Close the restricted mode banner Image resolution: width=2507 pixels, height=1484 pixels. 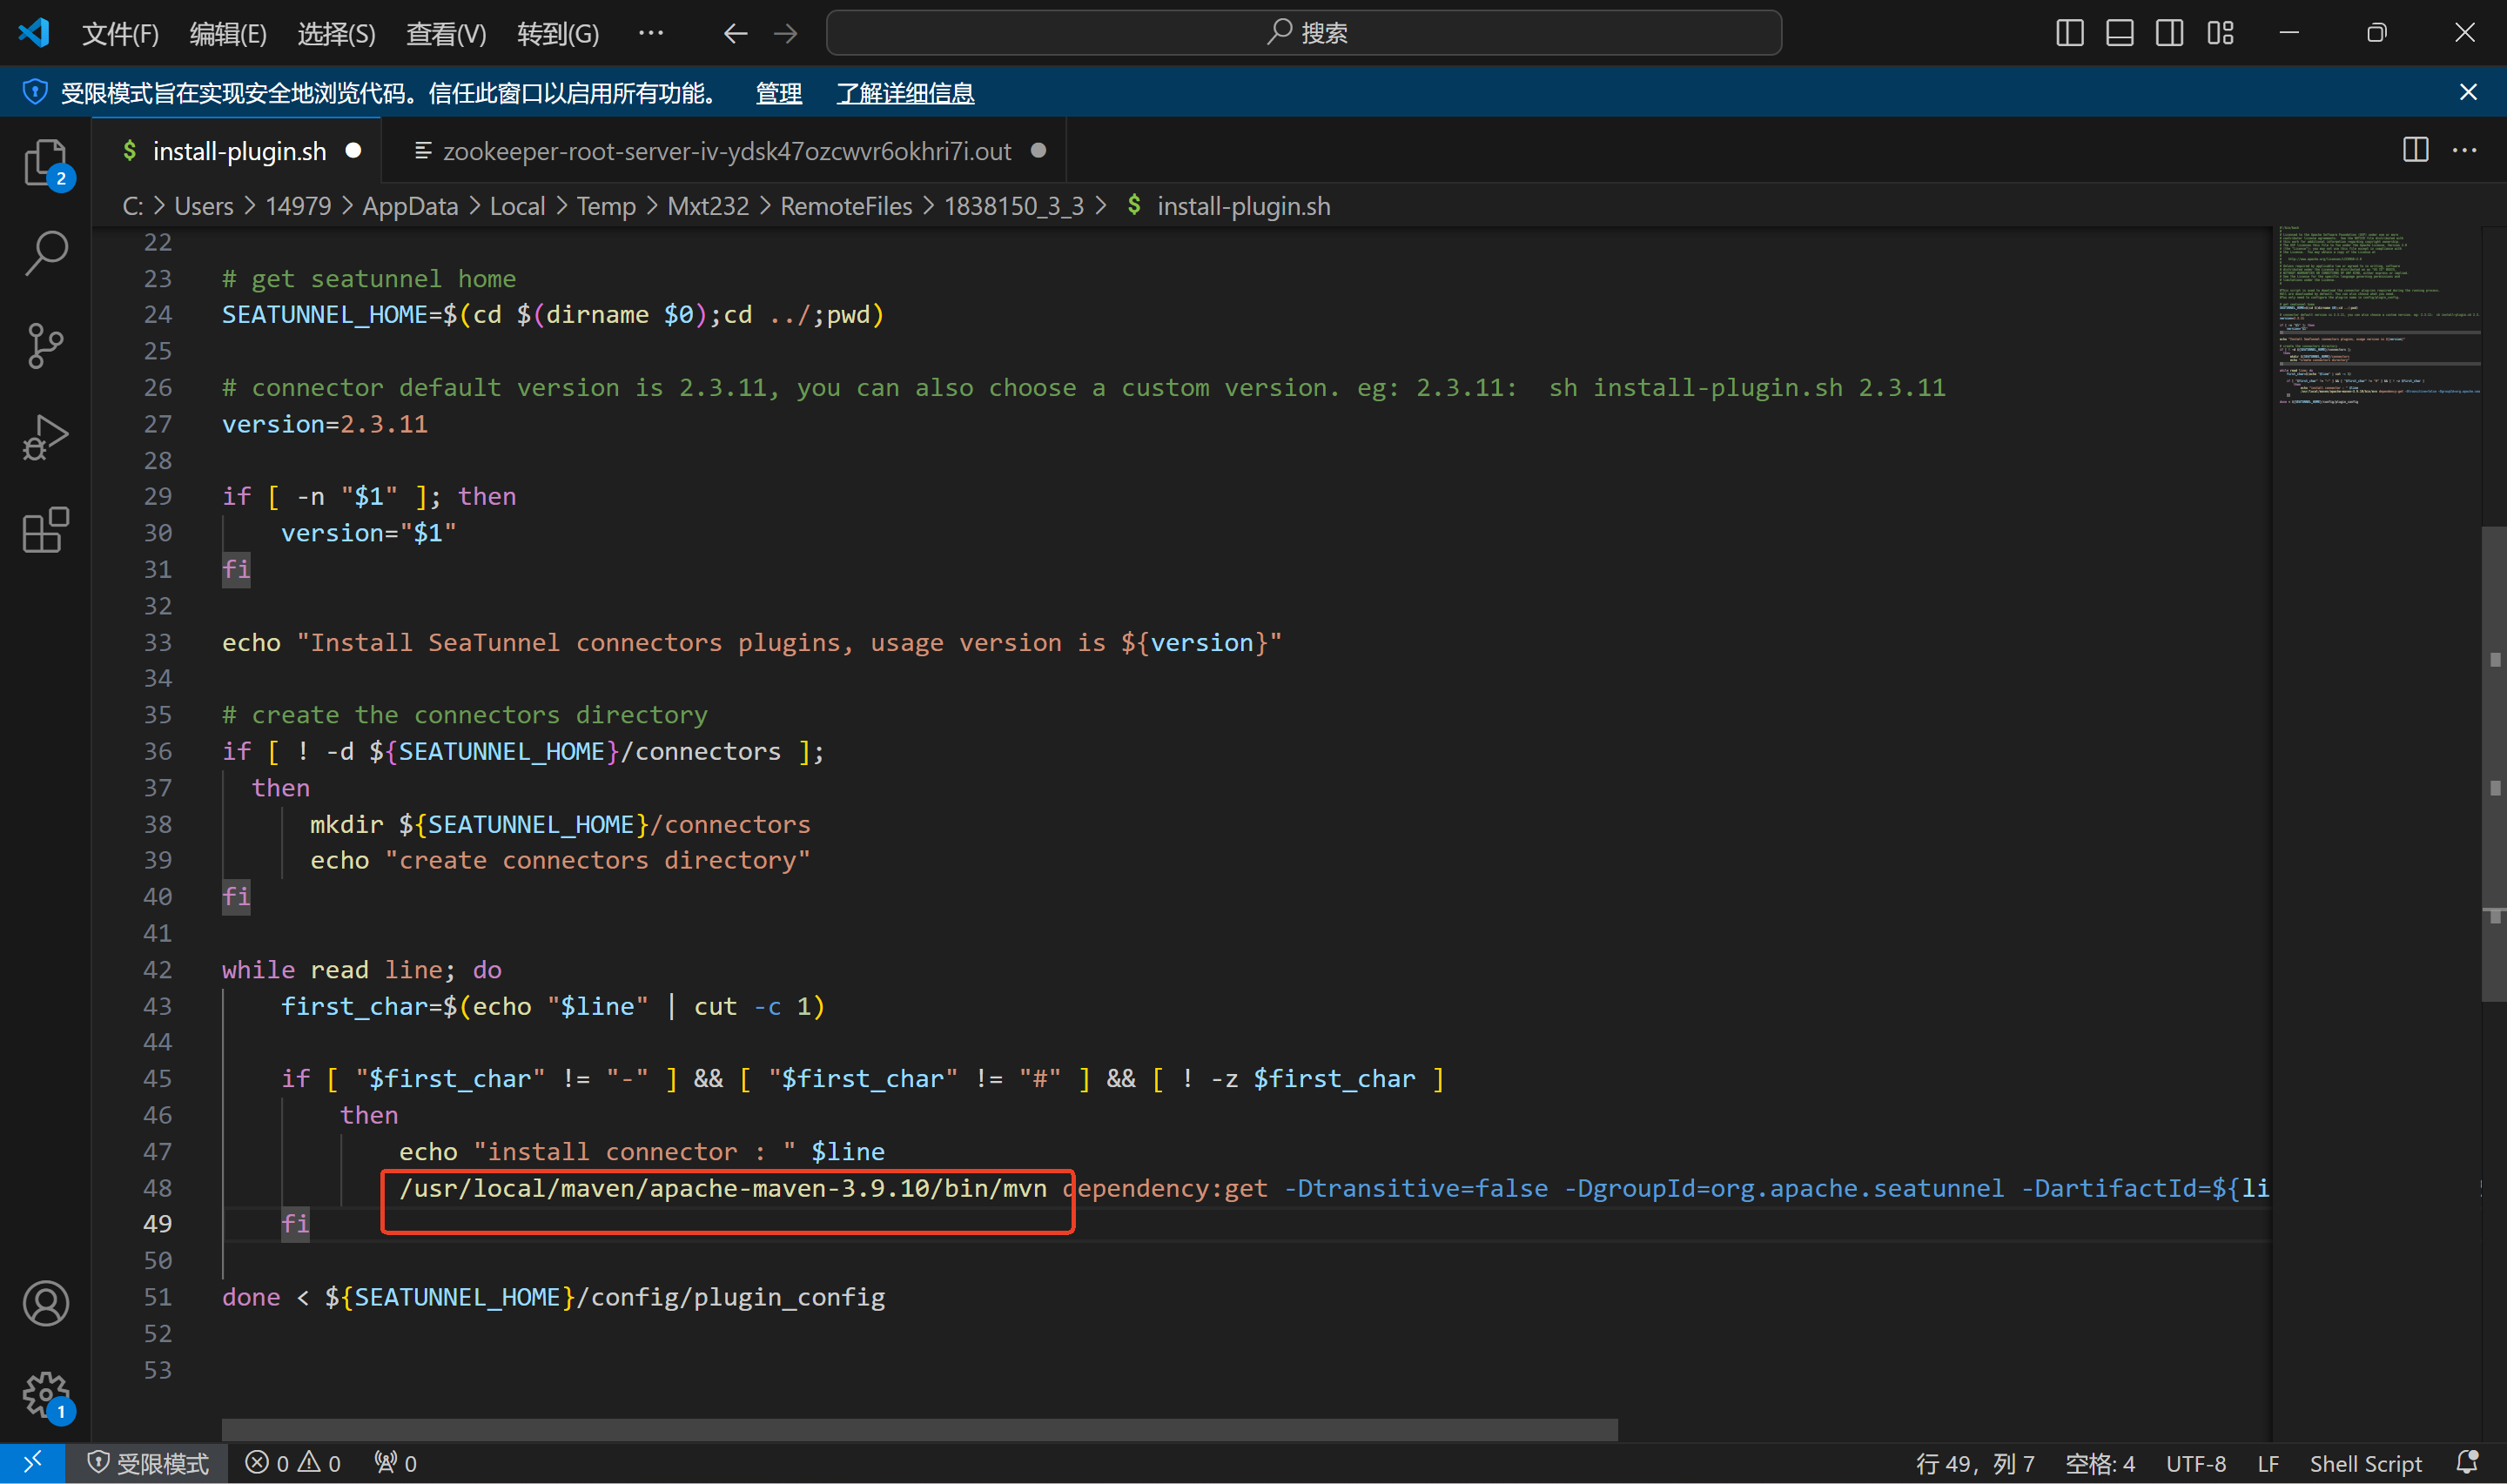click(2468, 92)
